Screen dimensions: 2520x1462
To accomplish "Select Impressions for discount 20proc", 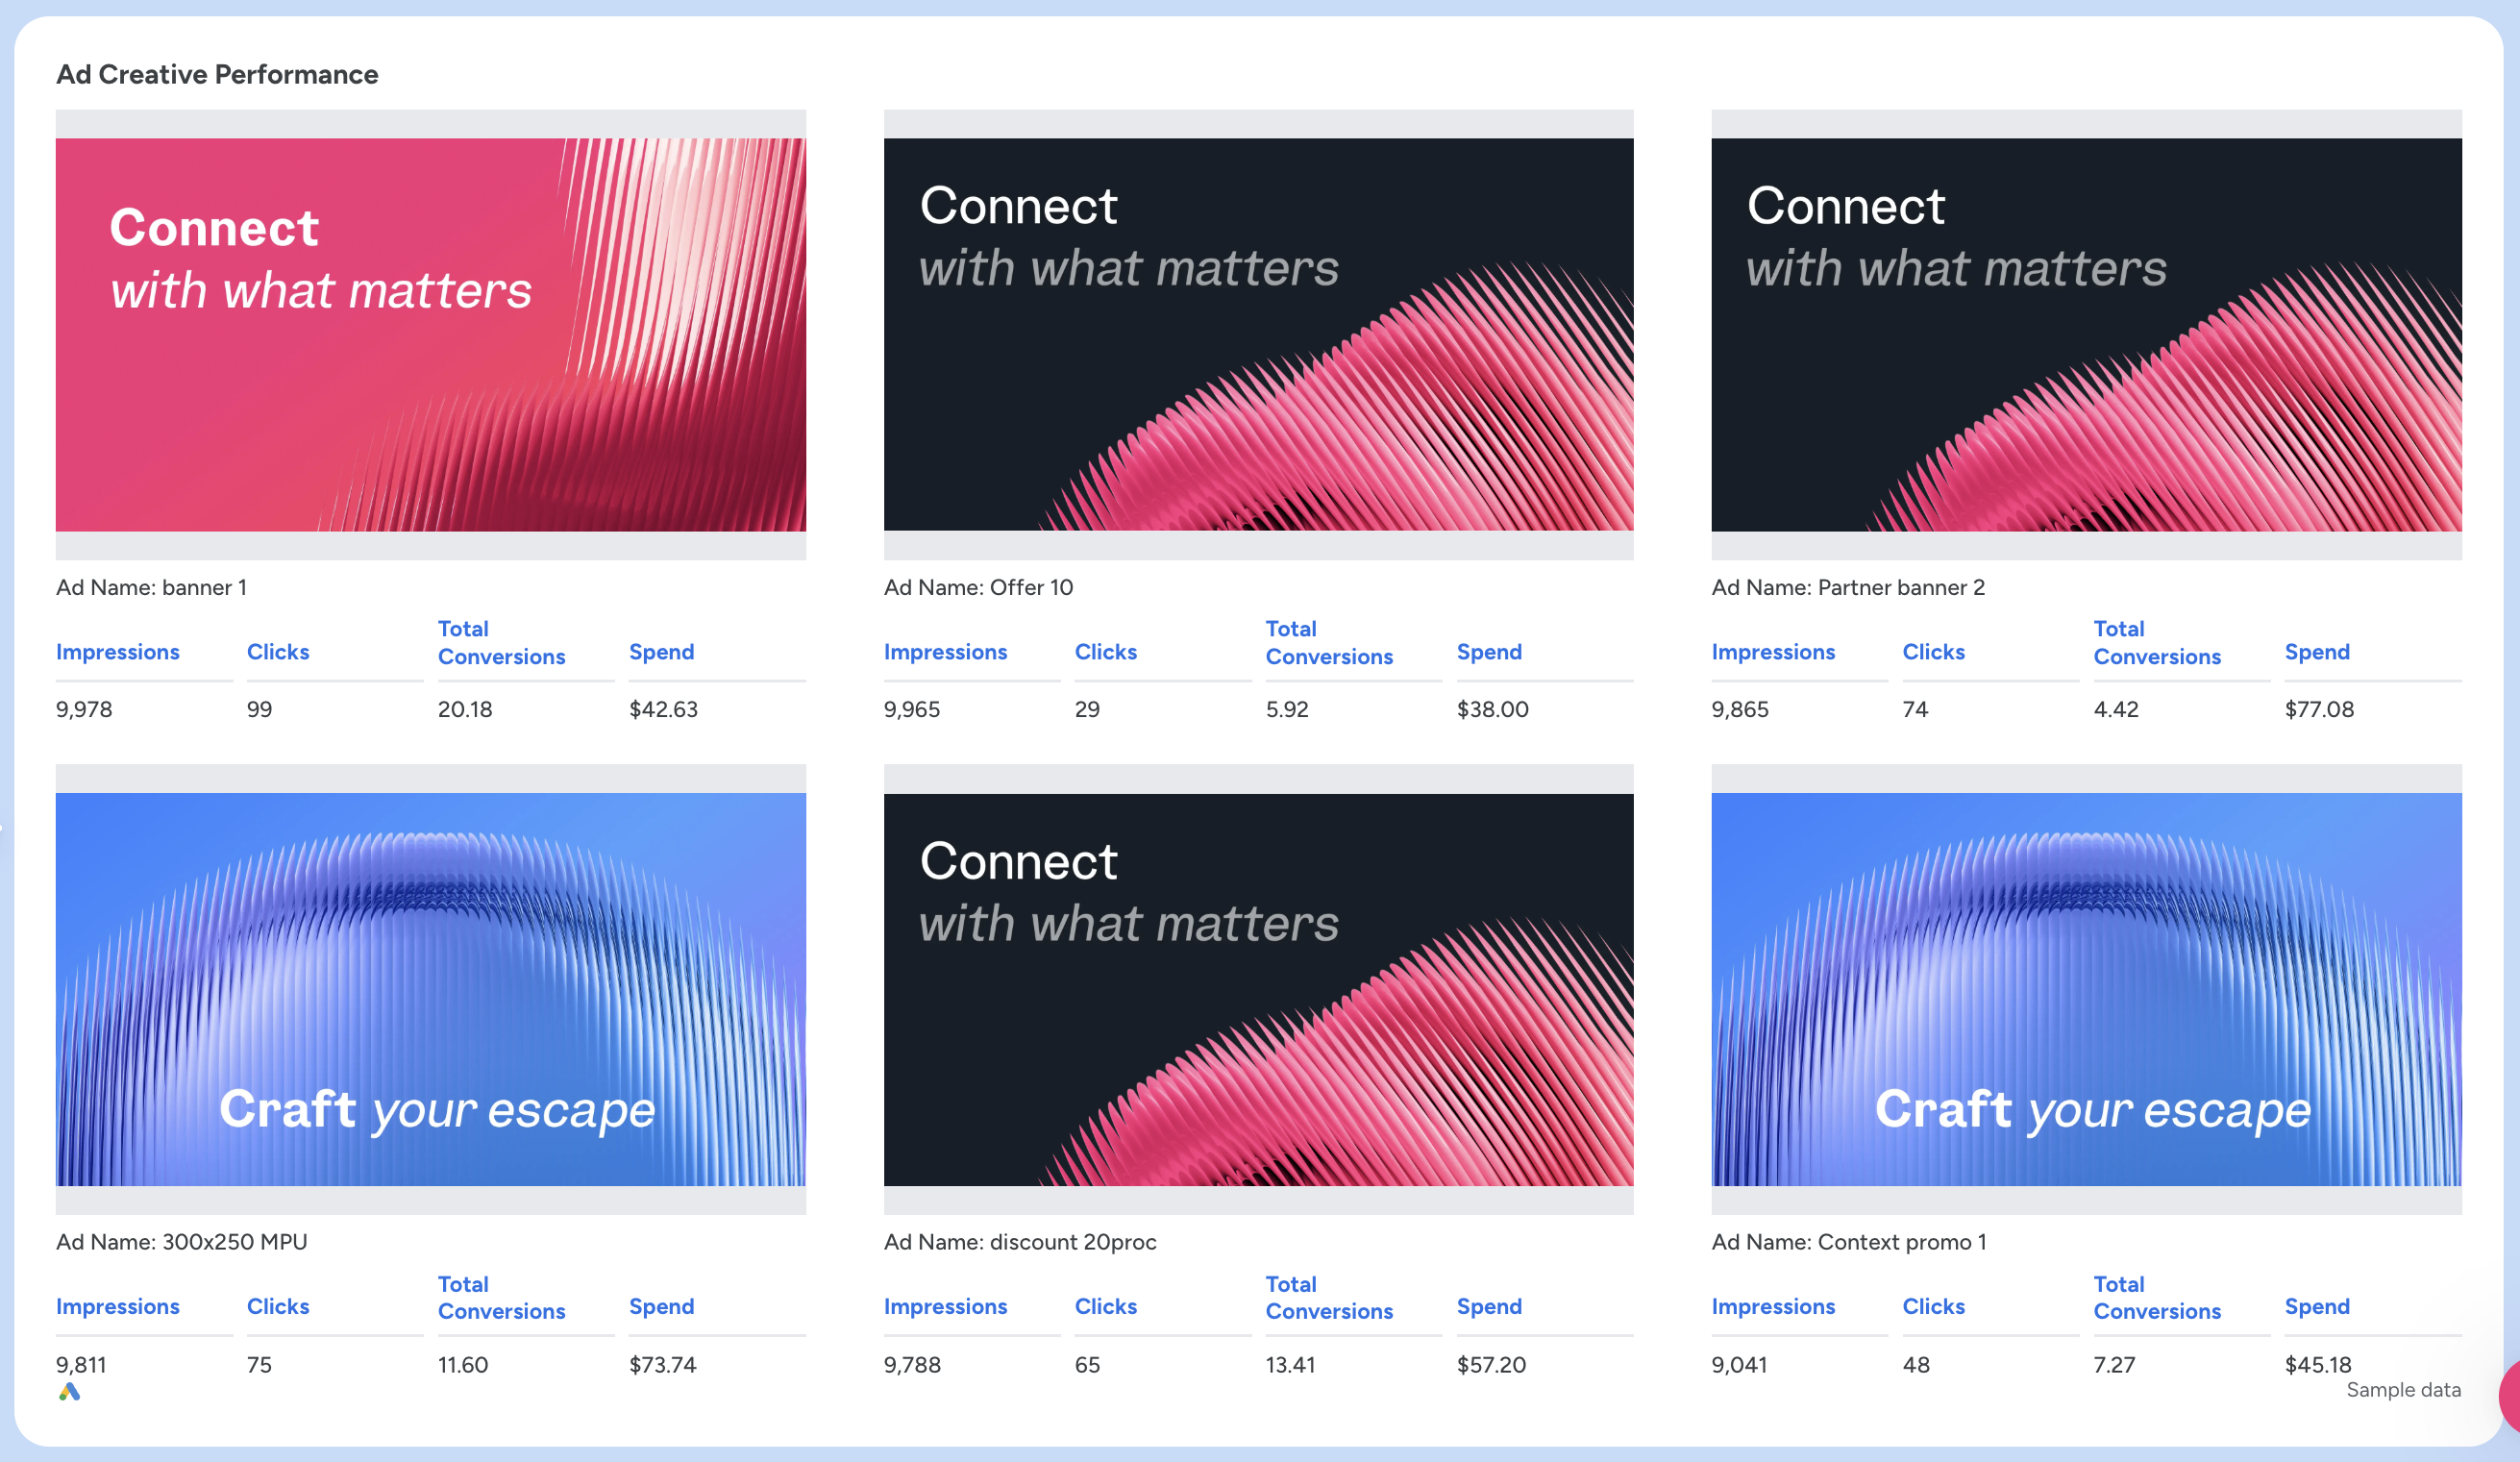I will point(946,1306).
